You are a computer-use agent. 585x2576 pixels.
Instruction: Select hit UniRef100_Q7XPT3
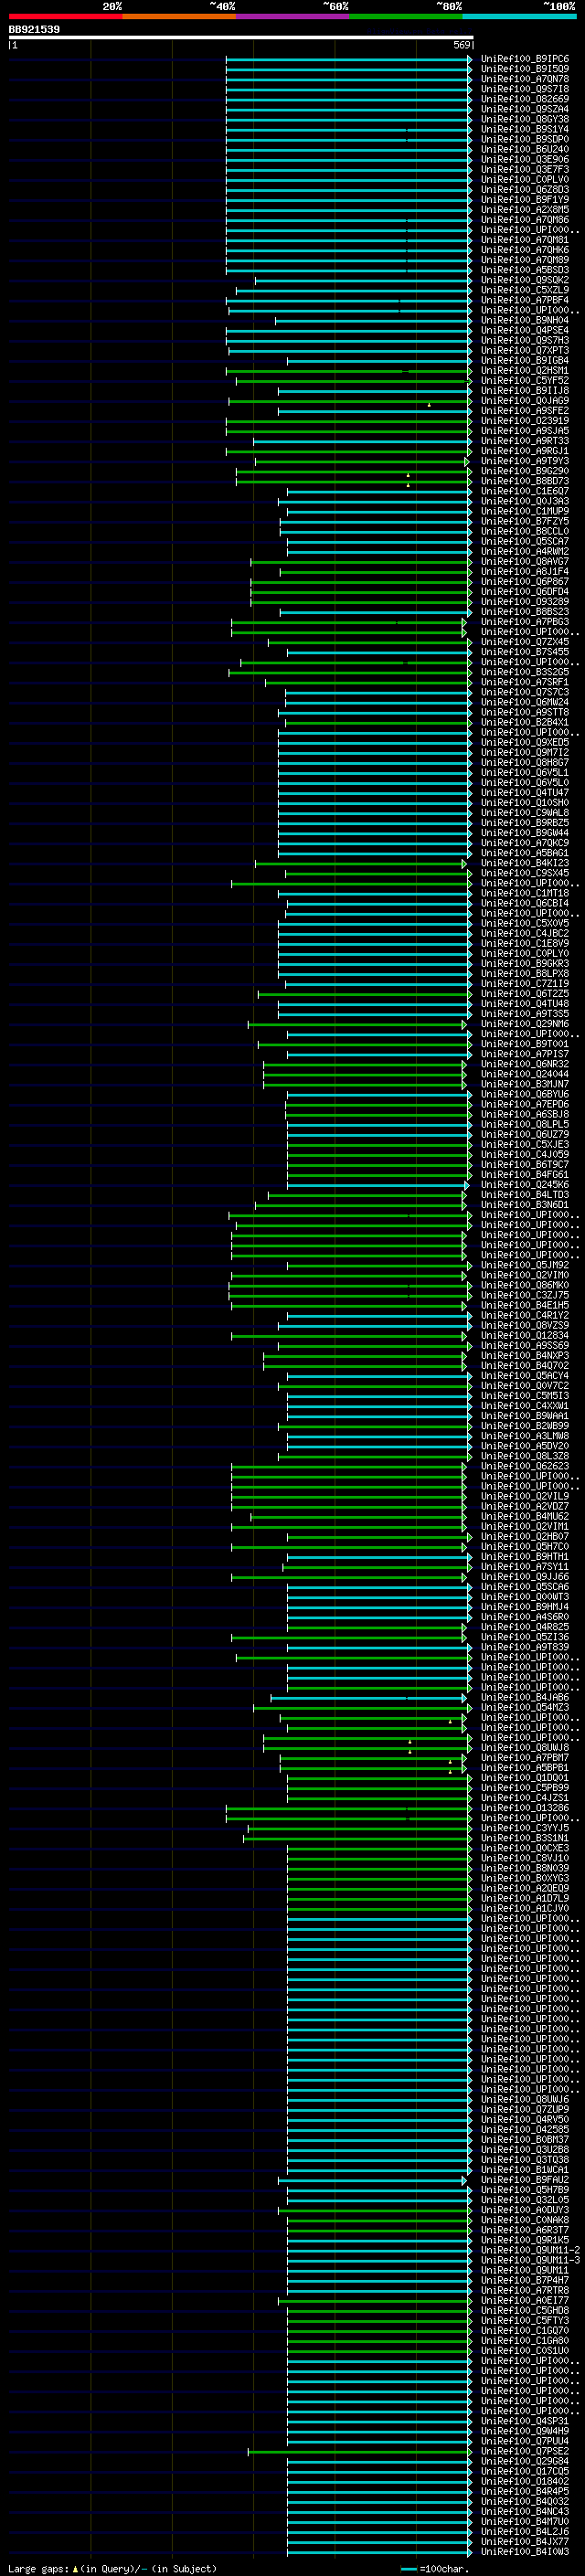coord(524,350)
